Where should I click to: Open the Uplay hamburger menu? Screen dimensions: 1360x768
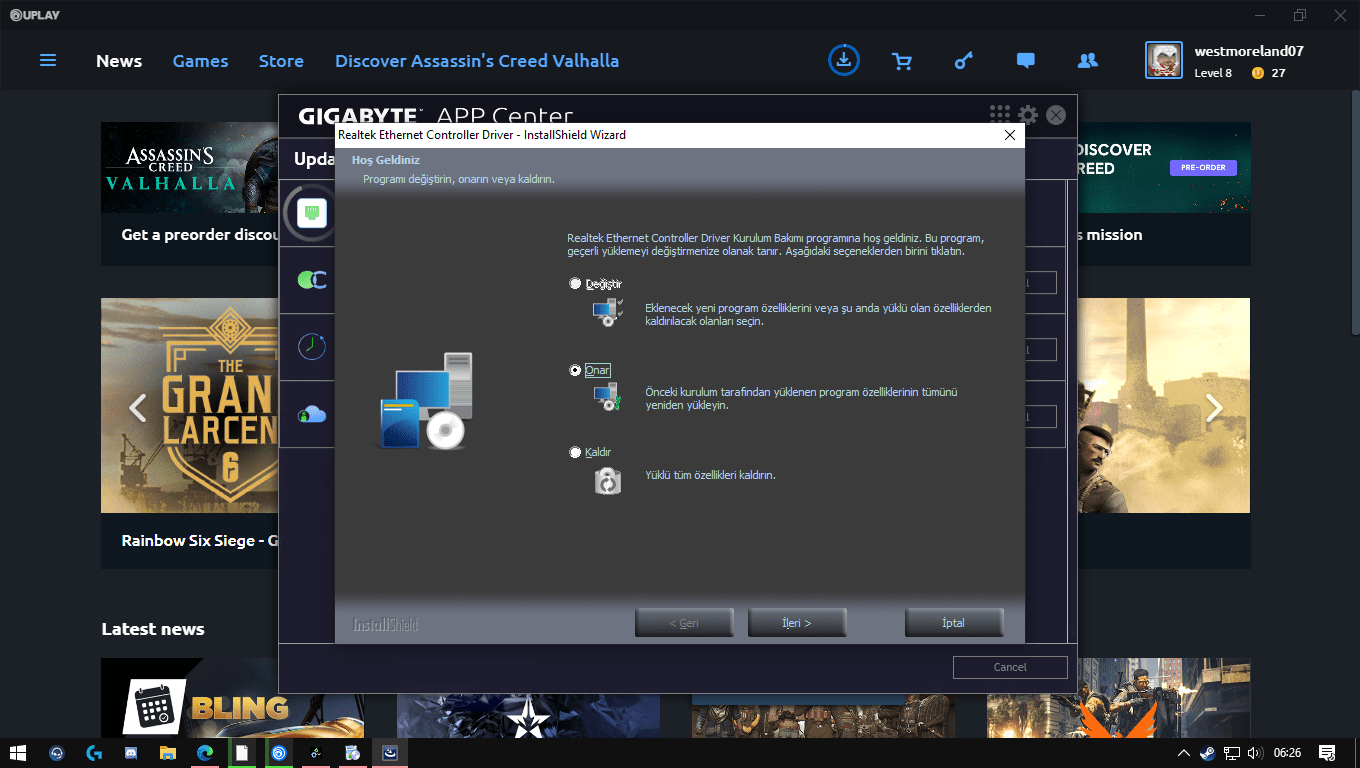coord(48,61)
